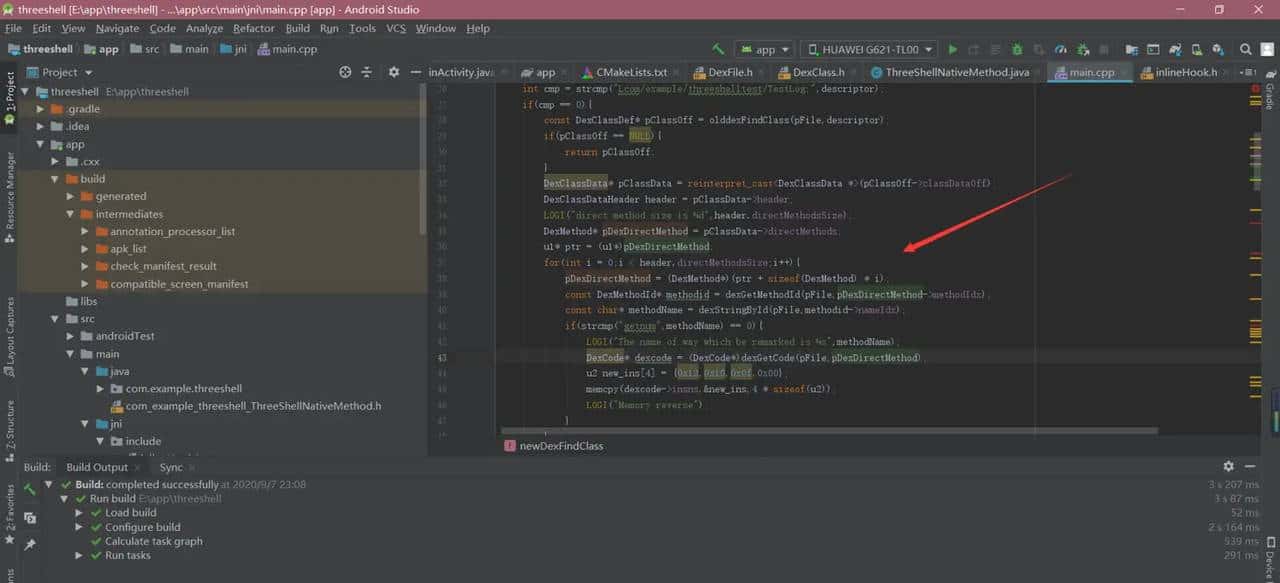Toggle the Resource Manager side panel
Viewport: 1280px width, 583px height.
coord(10,197)
